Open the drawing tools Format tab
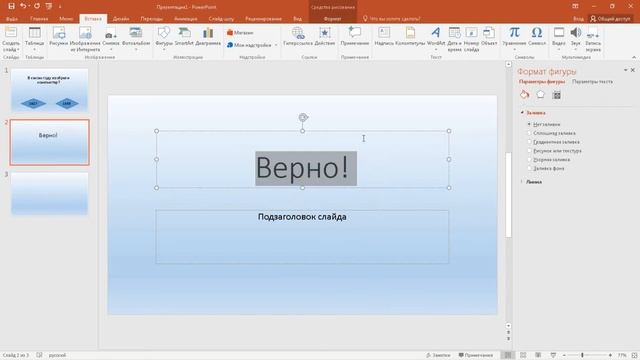640x360 pixels. pos(332,19)
